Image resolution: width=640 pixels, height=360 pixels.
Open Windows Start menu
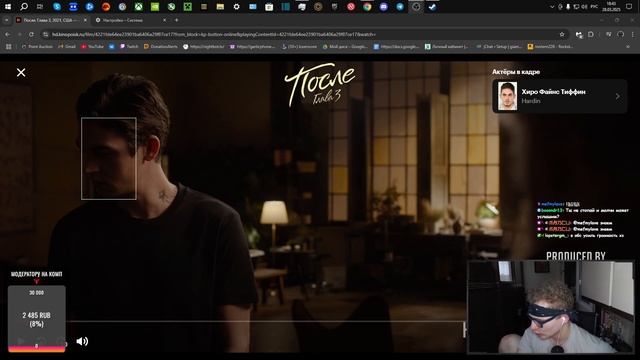click(8, 7)
